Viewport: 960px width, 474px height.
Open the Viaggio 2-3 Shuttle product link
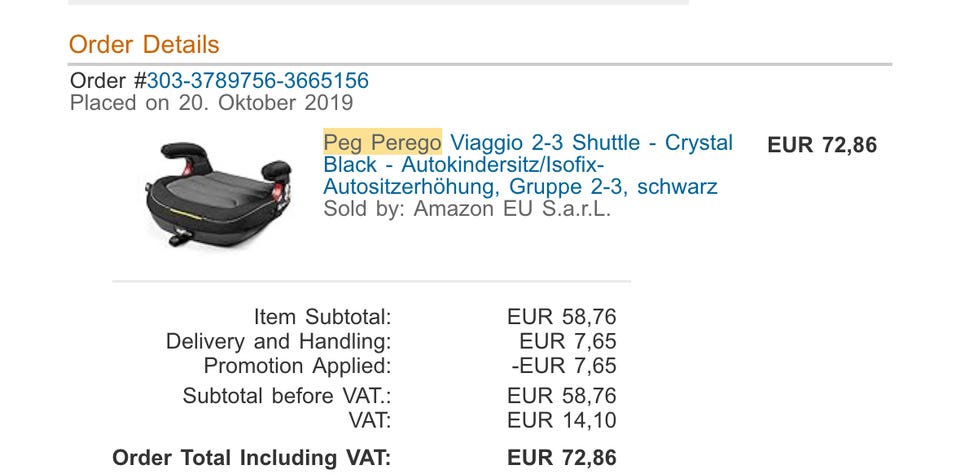590,143
